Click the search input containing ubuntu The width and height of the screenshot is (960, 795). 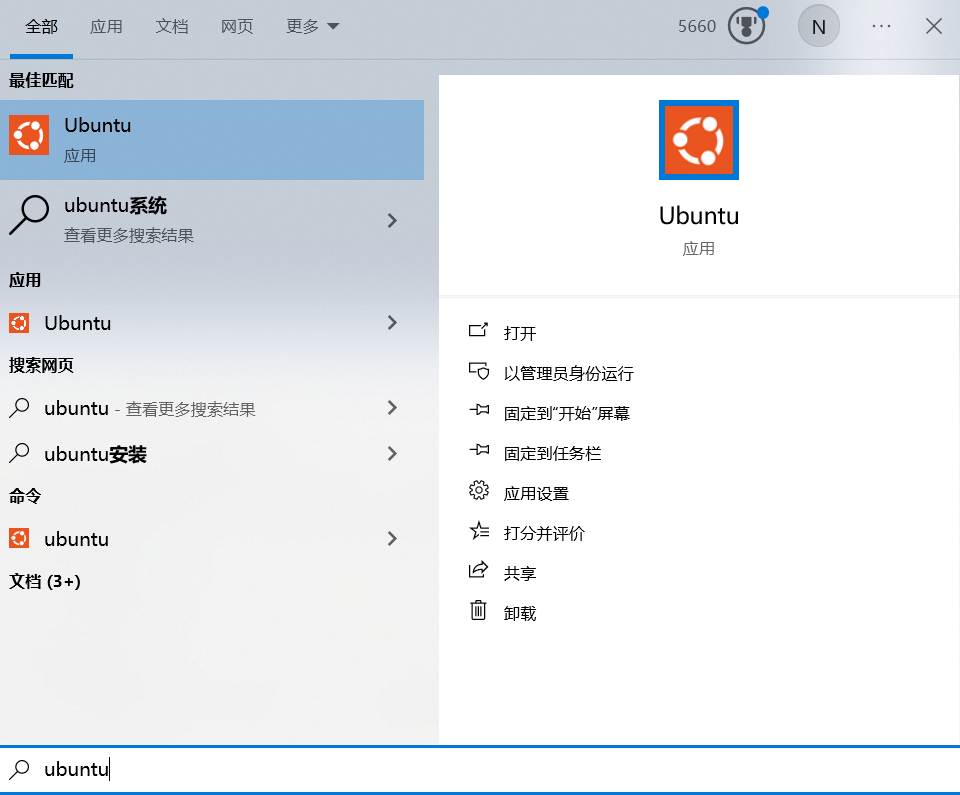tap(480, 769)
